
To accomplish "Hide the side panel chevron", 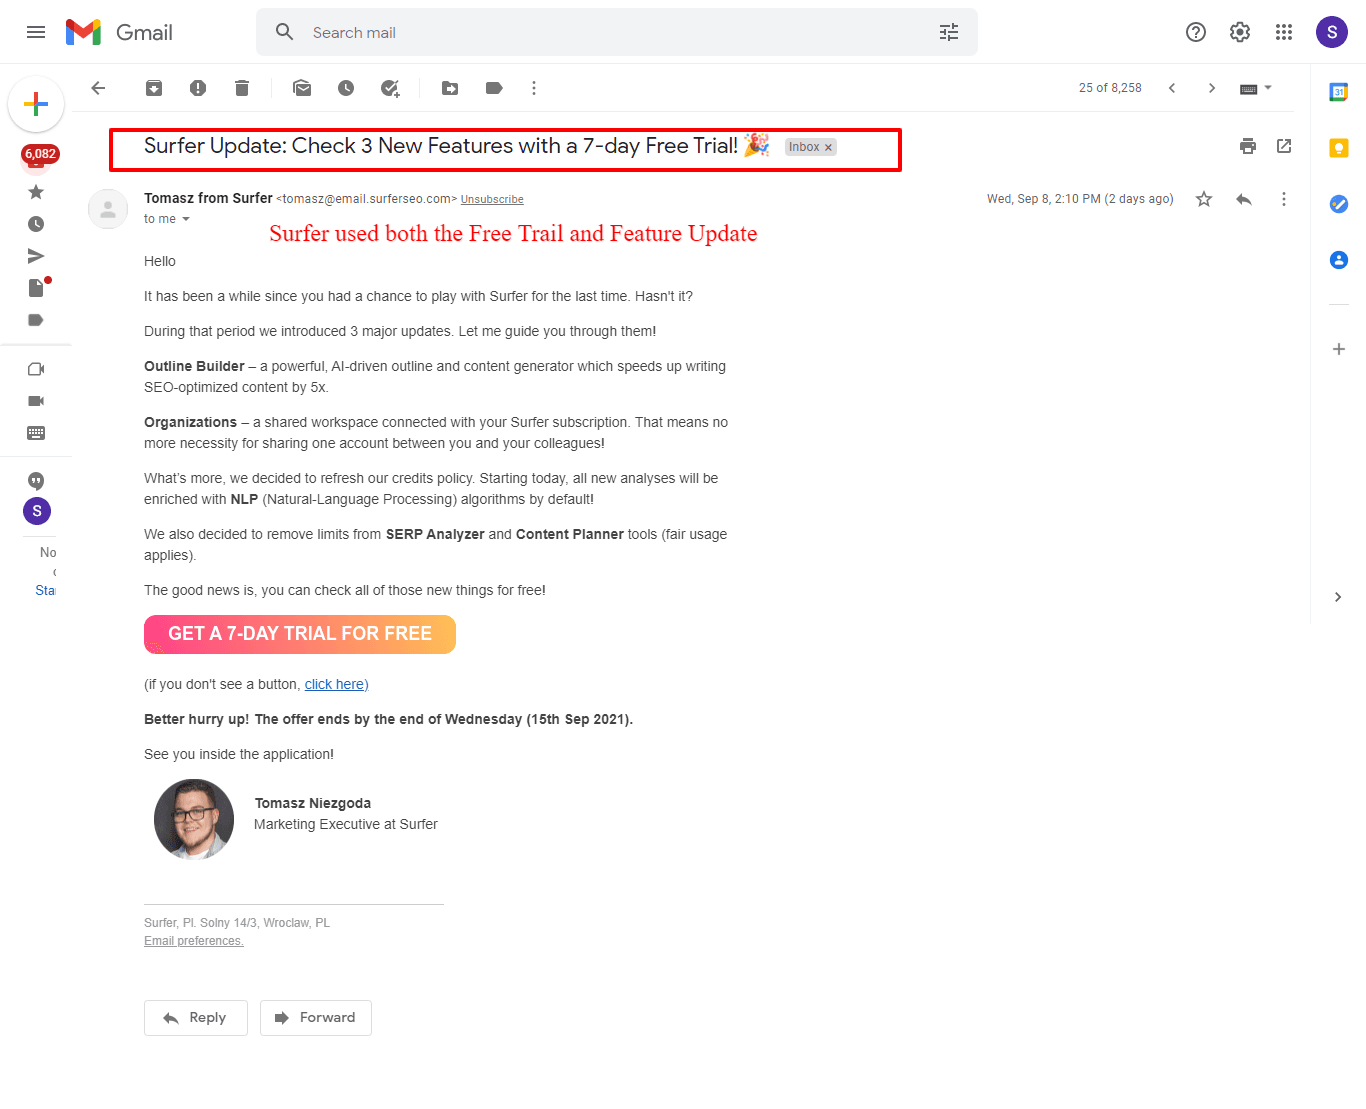I will tap(1338, 597).
